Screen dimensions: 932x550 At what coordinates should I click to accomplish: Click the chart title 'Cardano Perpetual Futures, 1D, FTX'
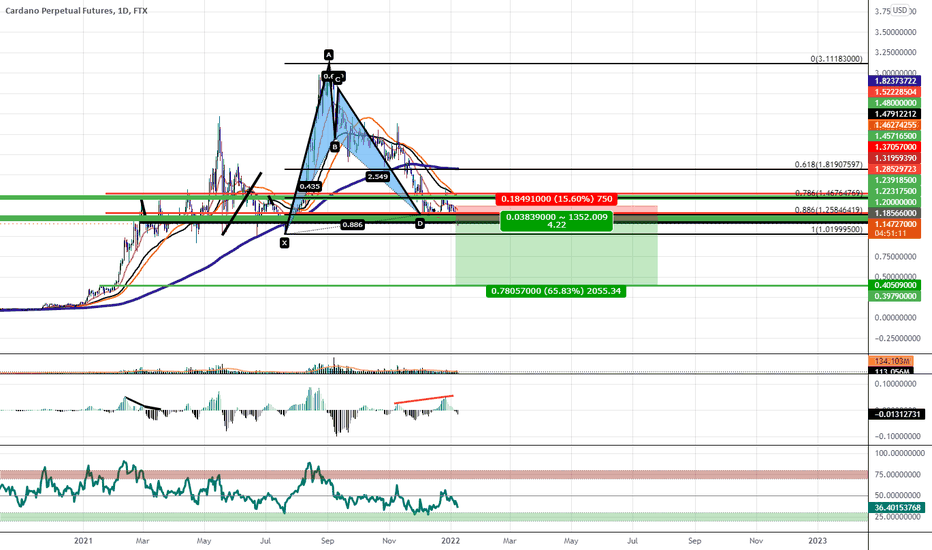tap(76, 11)
